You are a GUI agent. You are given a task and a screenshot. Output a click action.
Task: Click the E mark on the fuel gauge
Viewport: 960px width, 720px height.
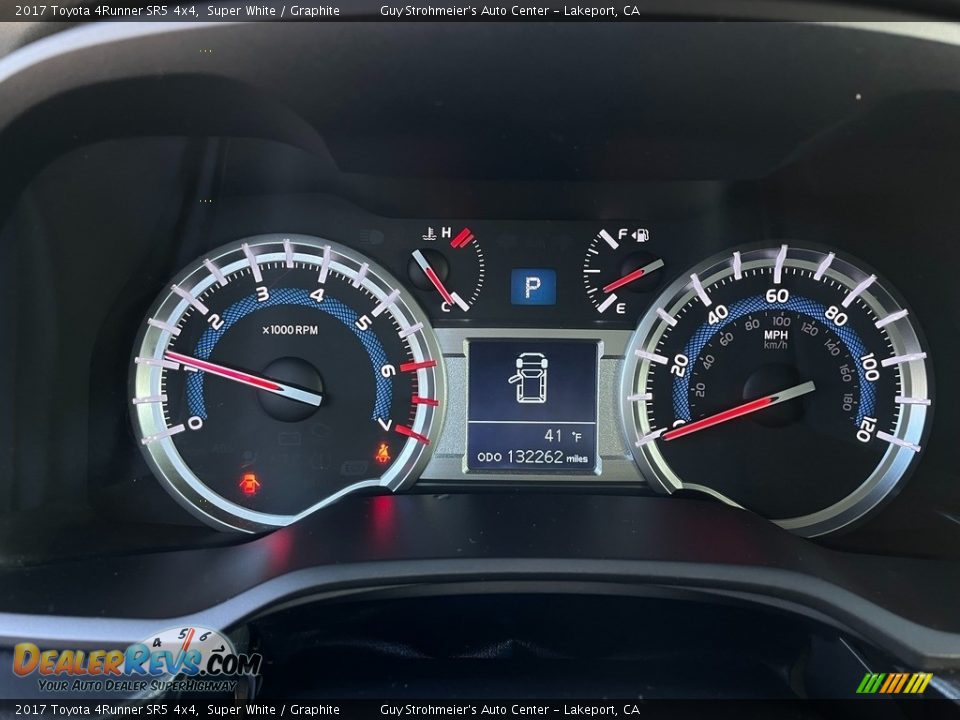pos(620,308)
